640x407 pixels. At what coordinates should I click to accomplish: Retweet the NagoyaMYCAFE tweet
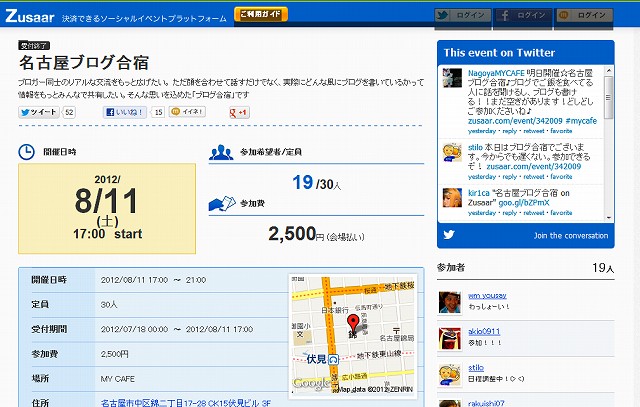[534, 131]
